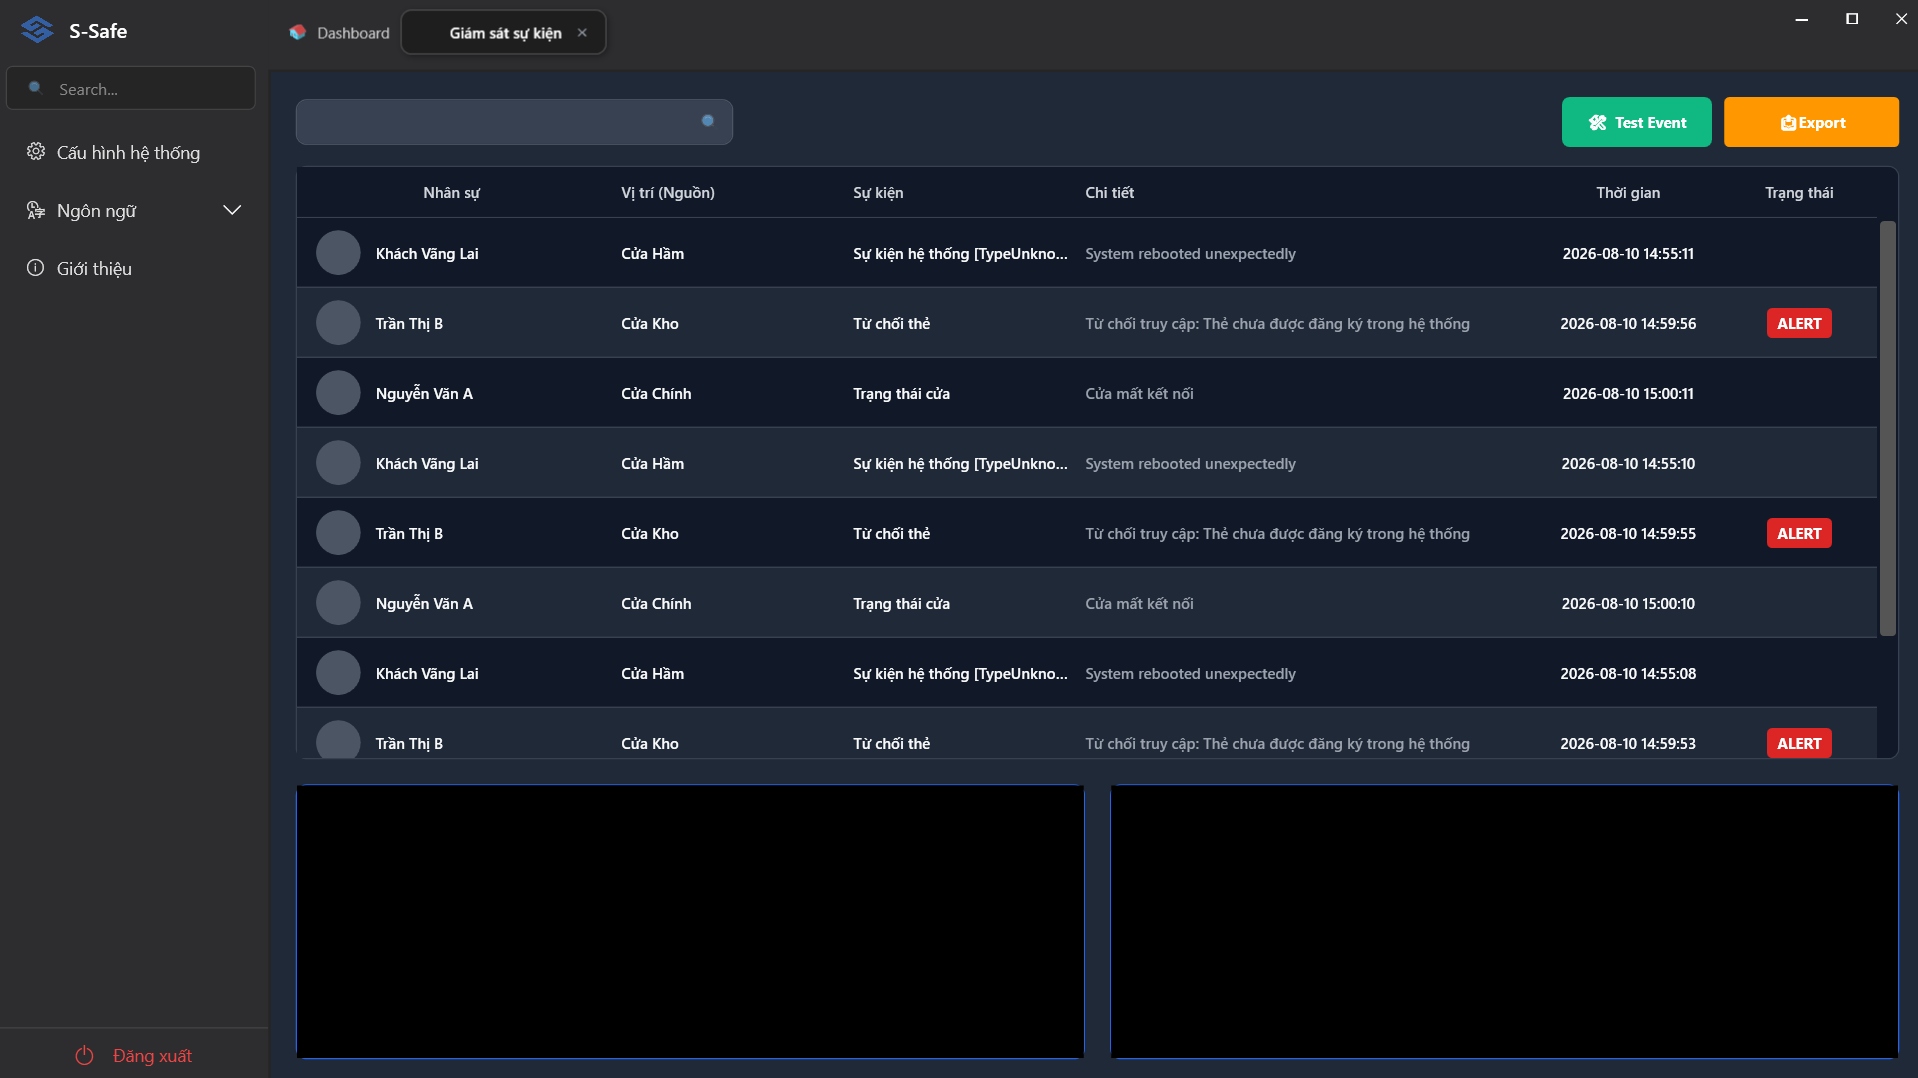
Task: Open the right camera preview panel
Action: [1504, 921]
